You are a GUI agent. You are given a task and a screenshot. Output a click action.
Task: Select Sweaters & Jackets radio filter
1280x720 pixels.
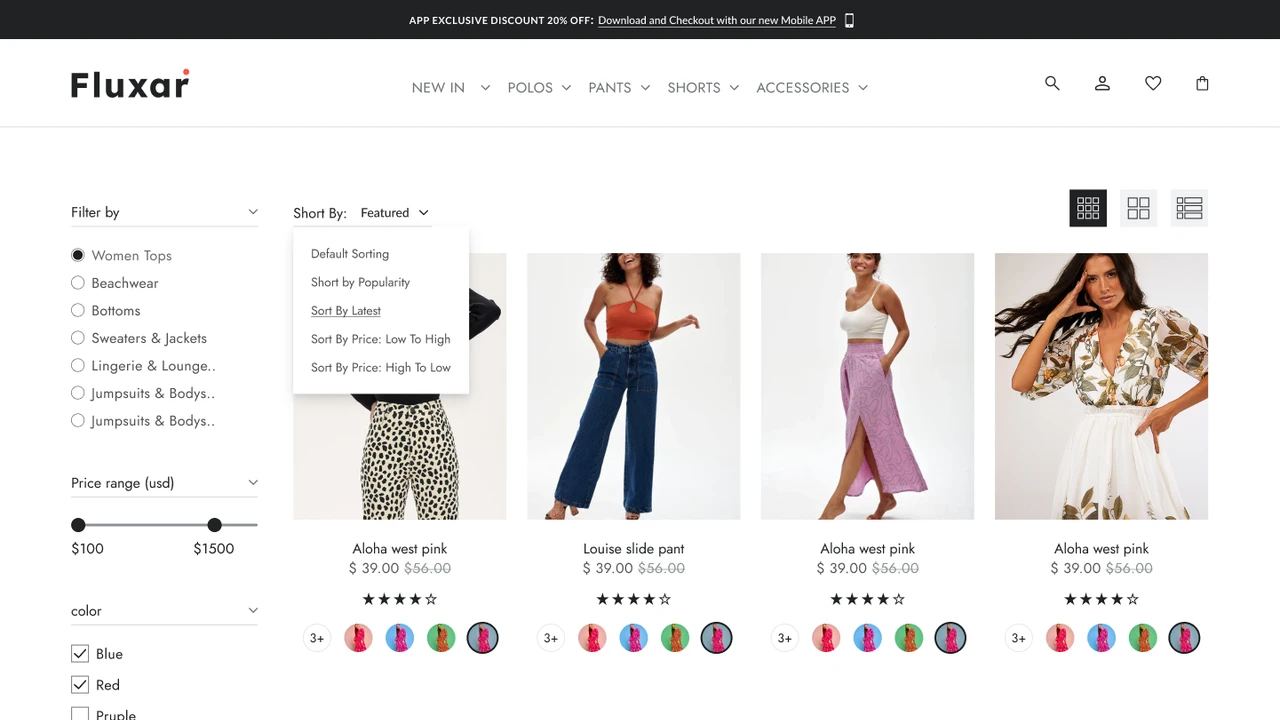(x=78, y=338)
